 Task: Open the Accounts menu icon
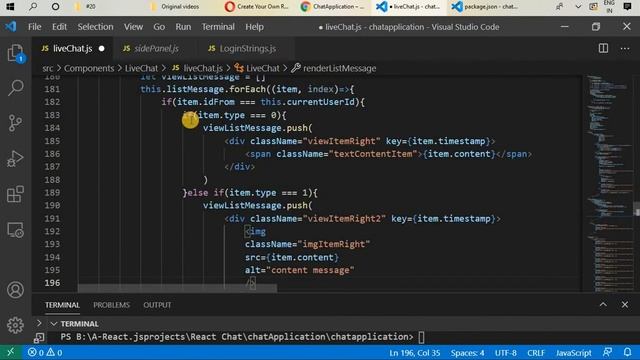pyautogui.click(x=16, y=290)
